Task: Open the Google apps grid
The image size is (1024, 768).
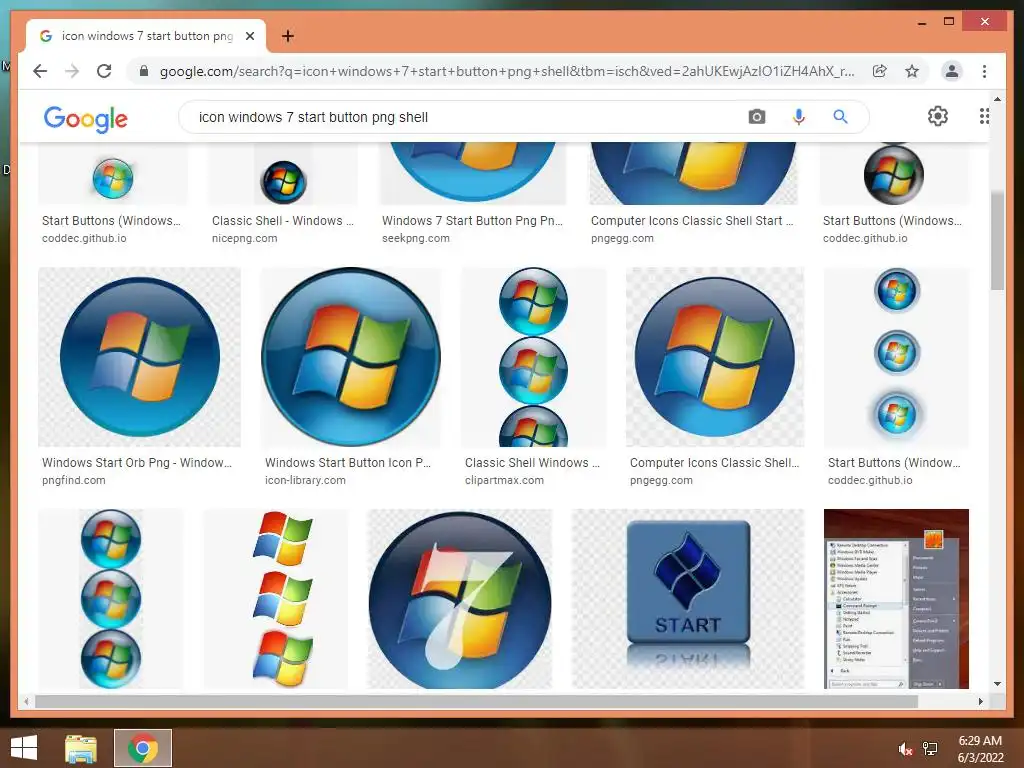Action: [x=984, y=116]
